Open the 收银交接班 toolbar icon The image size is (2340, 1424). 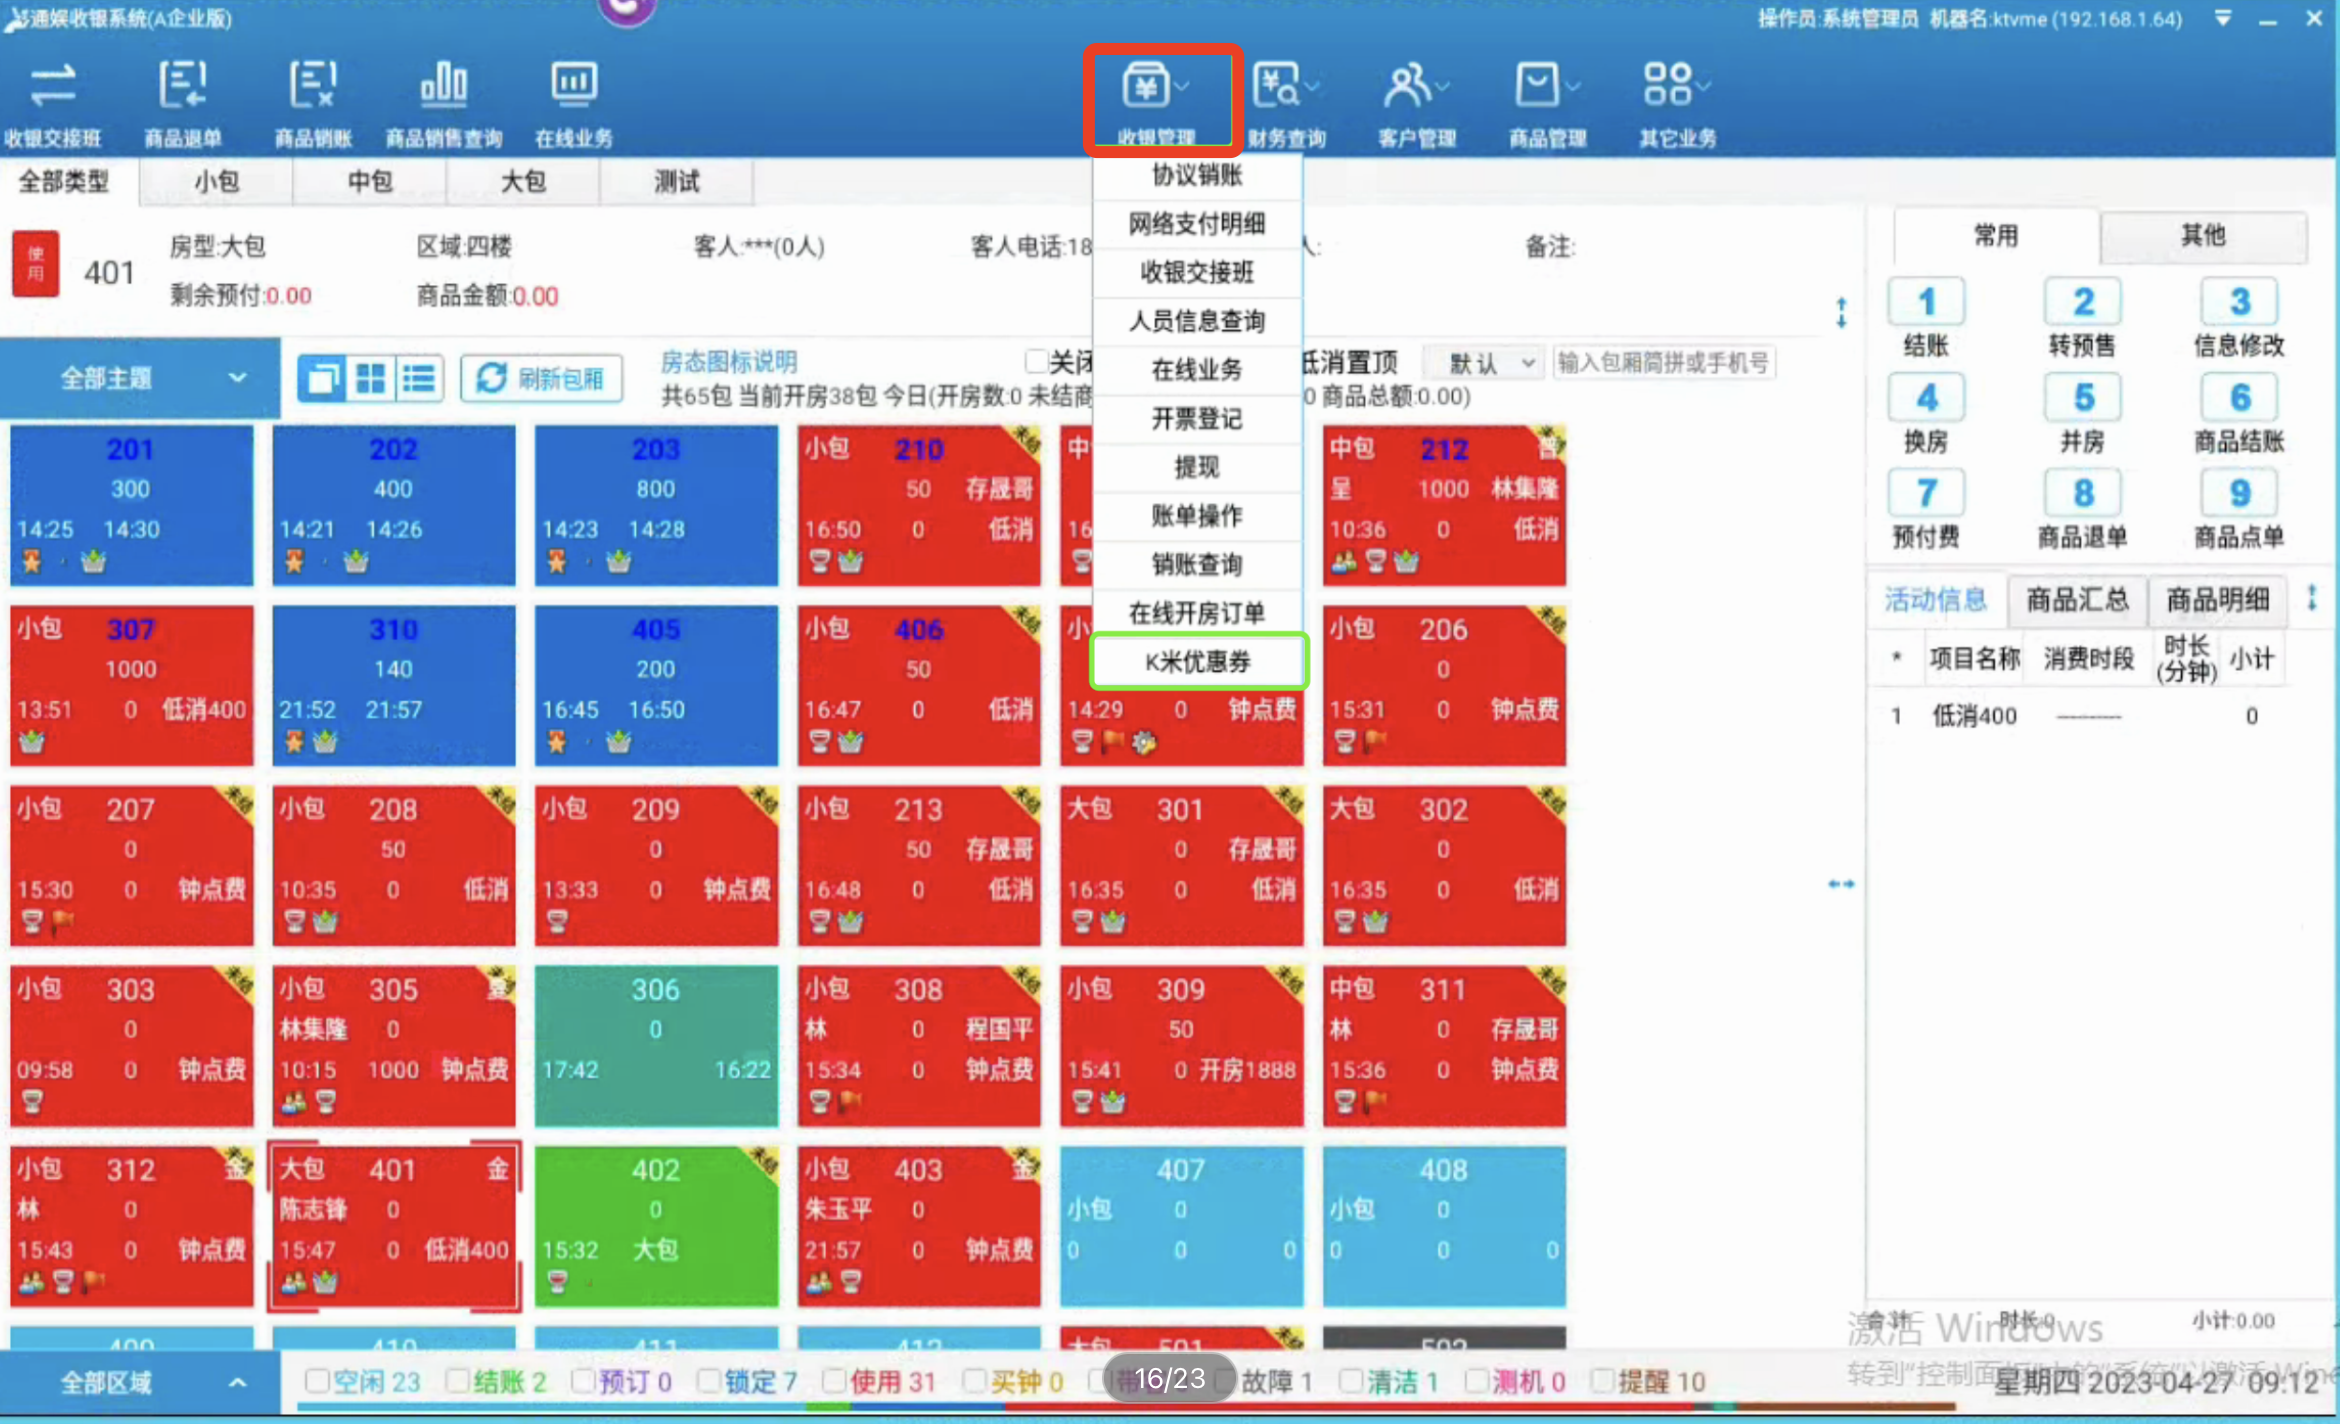pos(52,103)
